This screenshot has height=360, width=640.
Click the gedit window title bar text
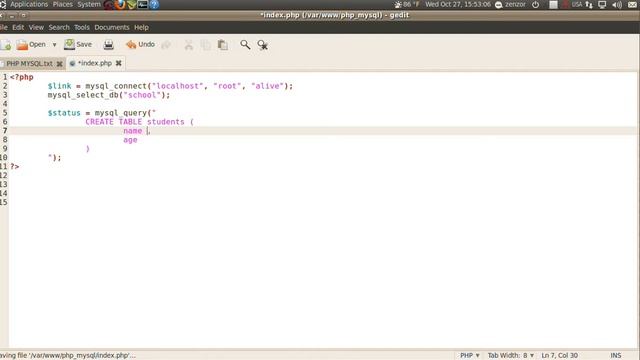[334, 15]
